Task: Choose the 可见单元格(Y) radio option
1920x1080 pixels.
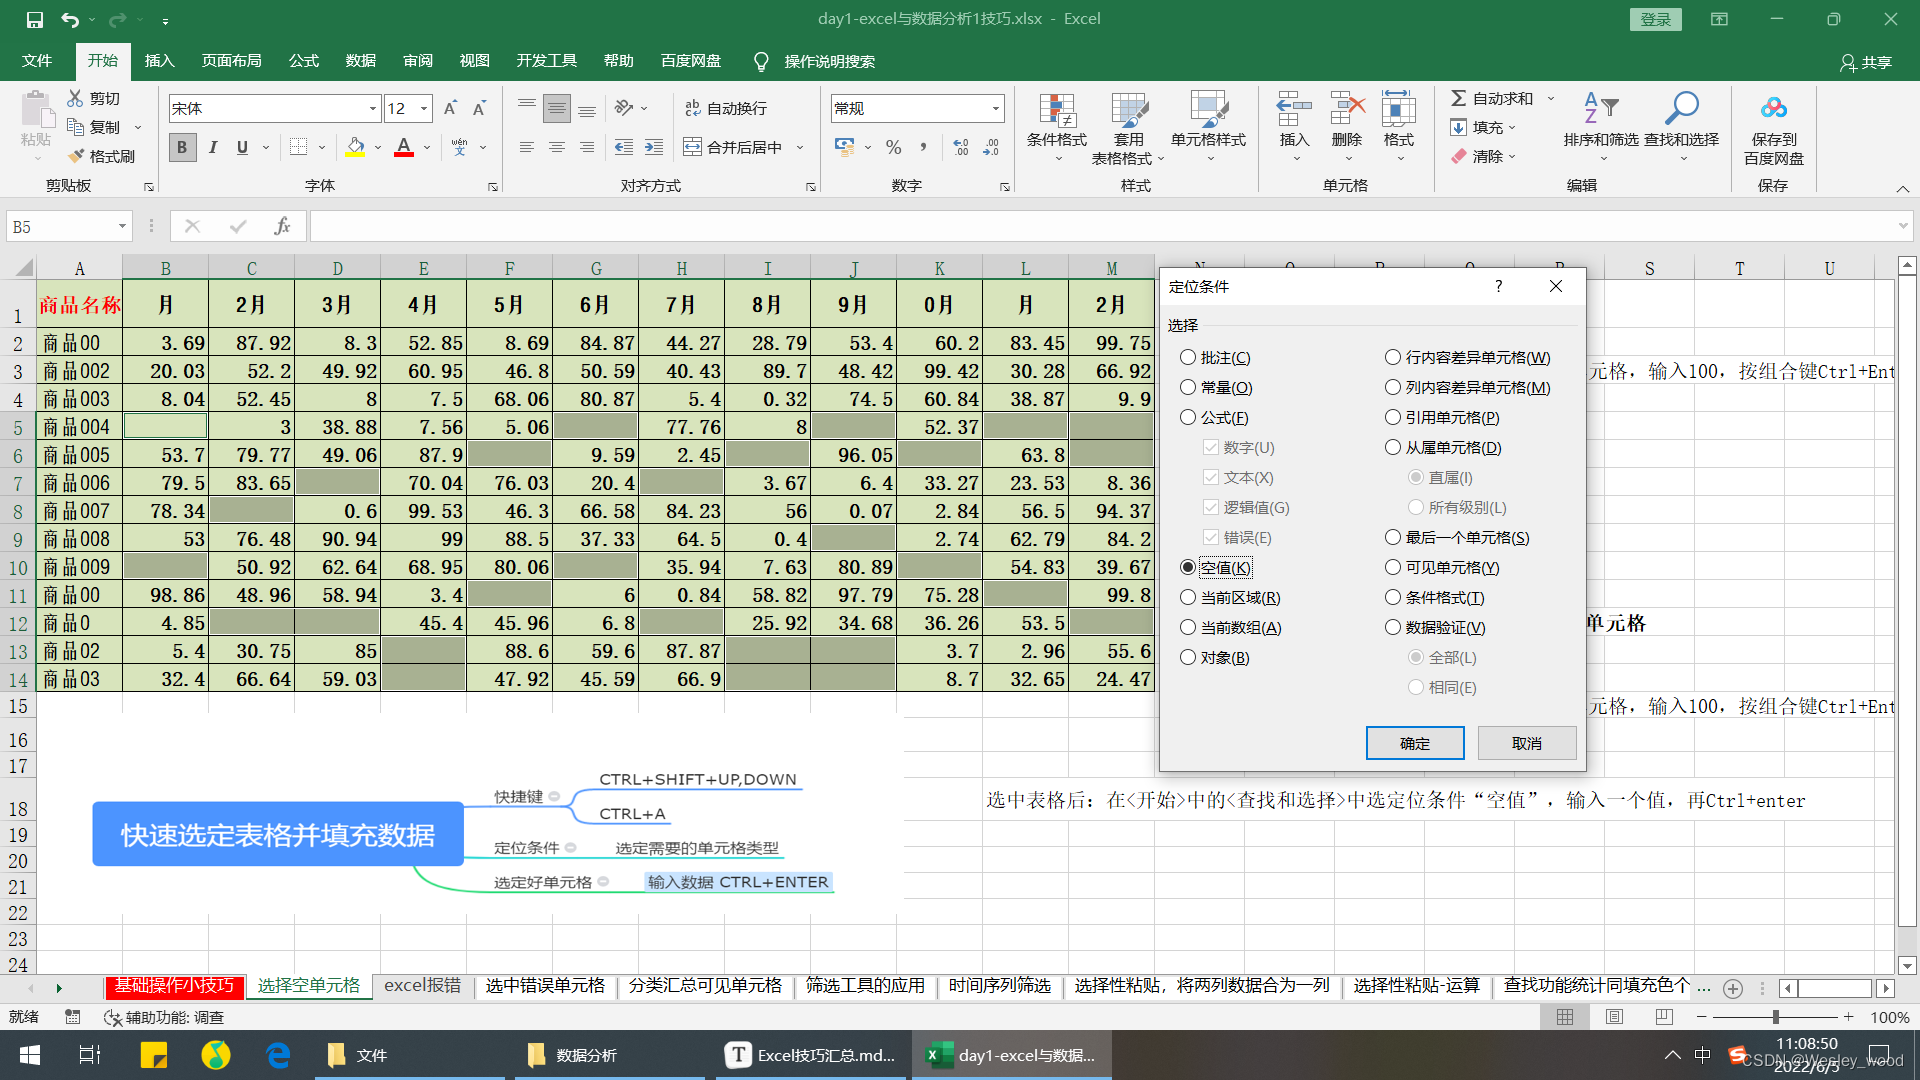Action: 1393,568
